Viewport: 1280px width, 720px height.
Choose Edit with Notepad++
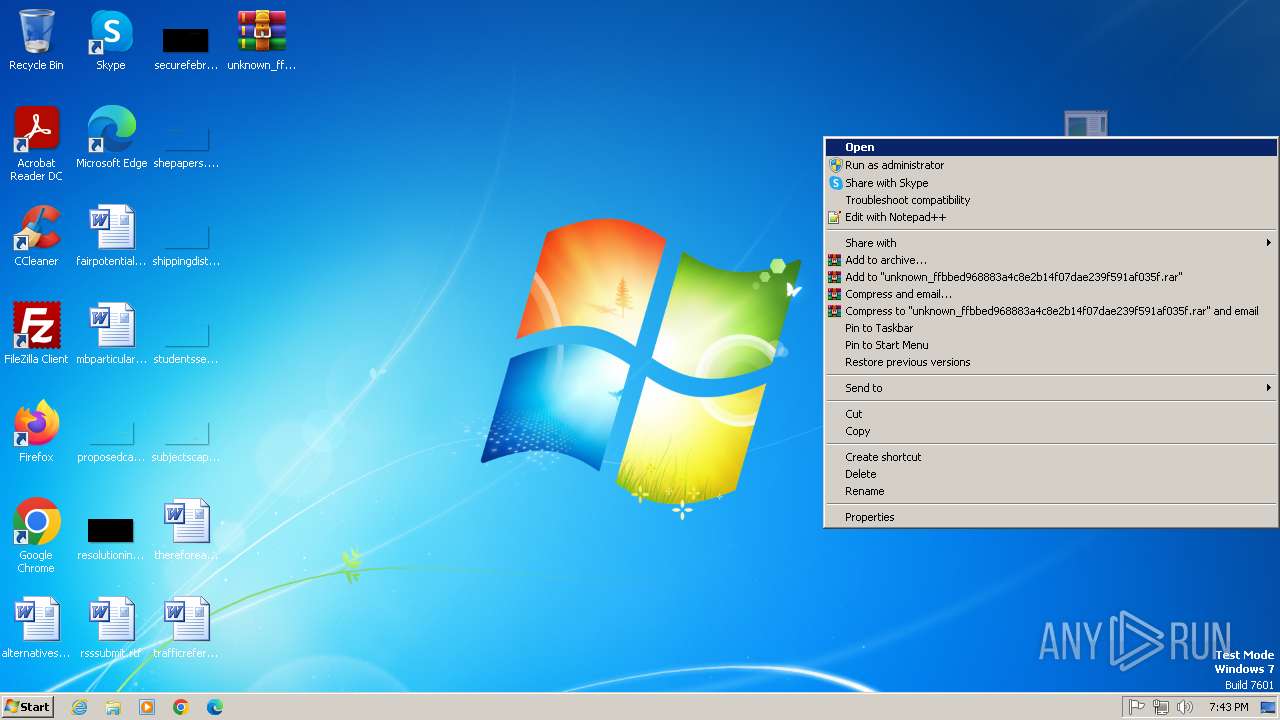click(x=1051, y=217)
